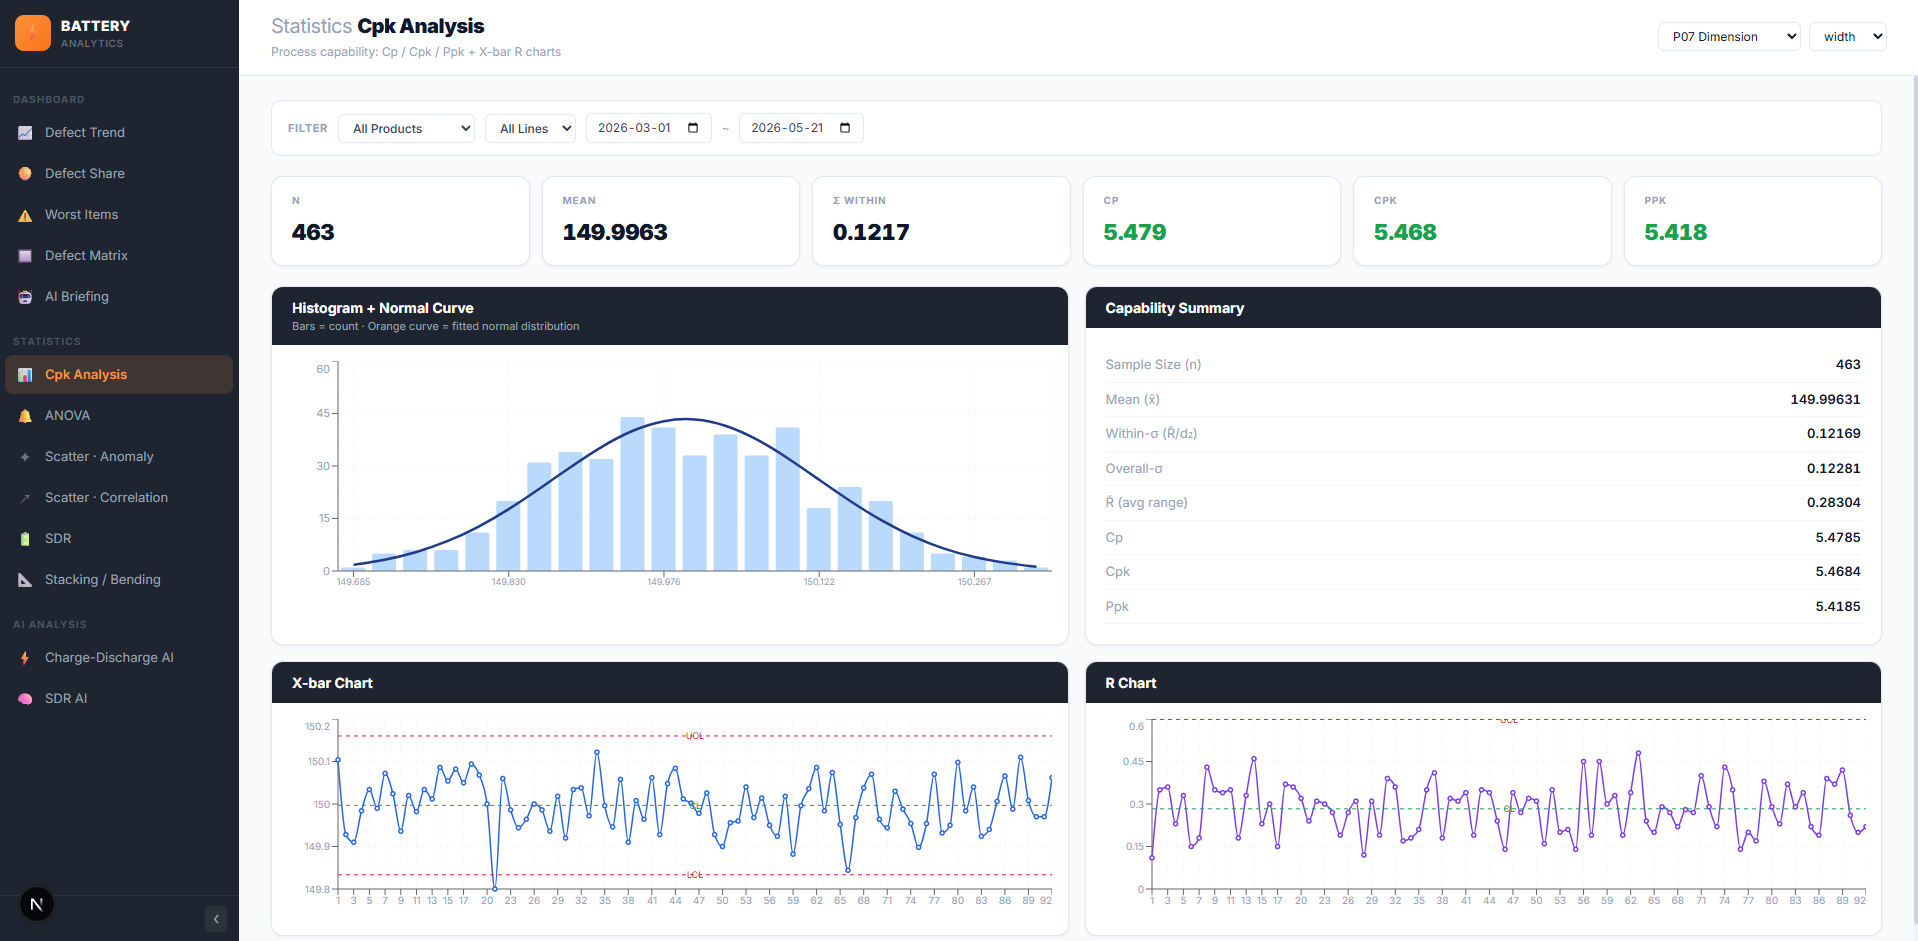This screenshot has height=941, width=1918.
Task: Collapse the sidebar with the chevron button
Action: click(216, 919)
